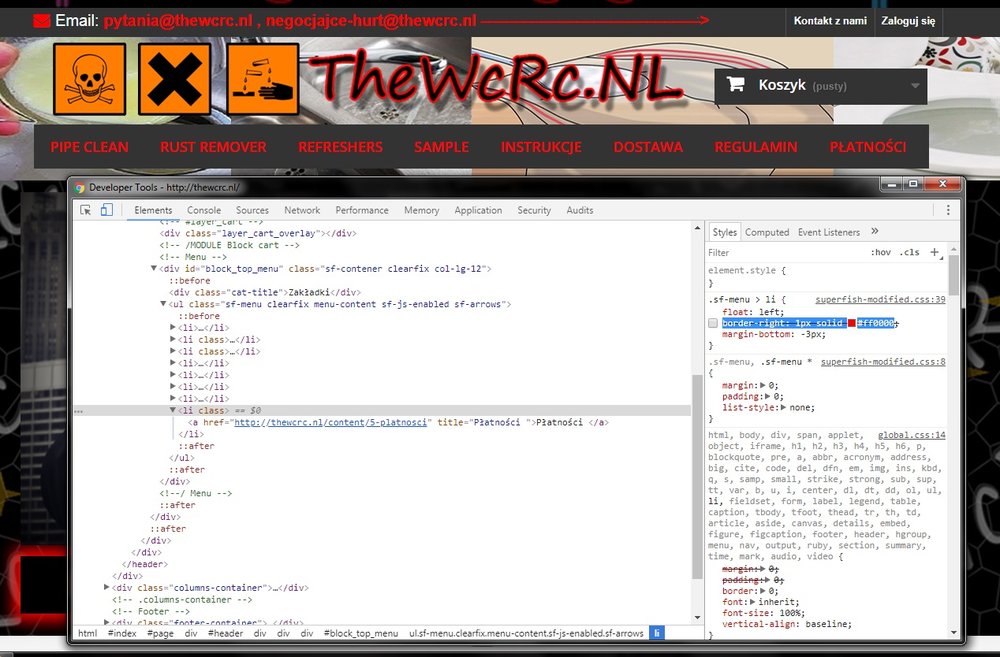Open the Koszyk cart dropdown arrow
The height and width of the screenshot is (657, 1000).
pyautogui.click(x=915, y=85)
